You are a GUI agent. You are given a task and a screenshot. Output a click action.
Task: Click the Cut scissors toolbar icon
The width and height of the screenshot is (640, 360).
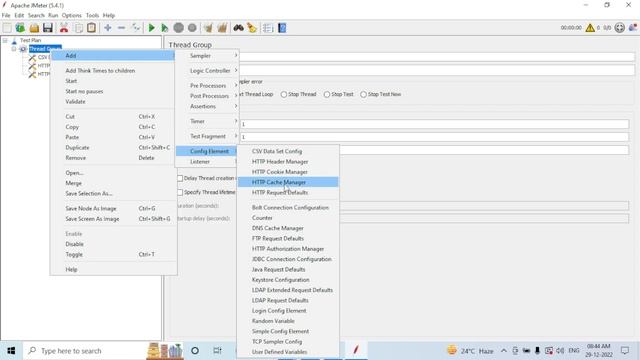tap(64, 28)
